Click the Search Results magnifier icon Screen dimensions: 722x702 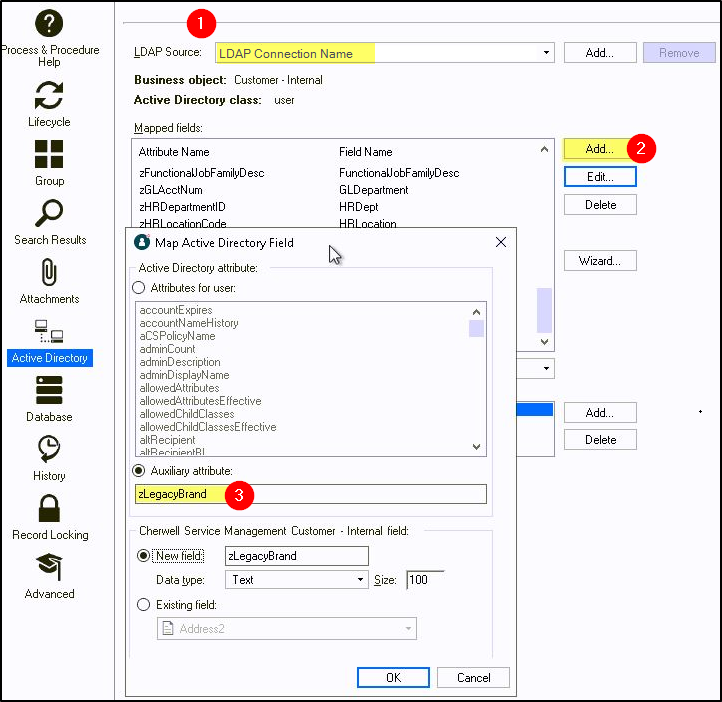coord(49,213)
